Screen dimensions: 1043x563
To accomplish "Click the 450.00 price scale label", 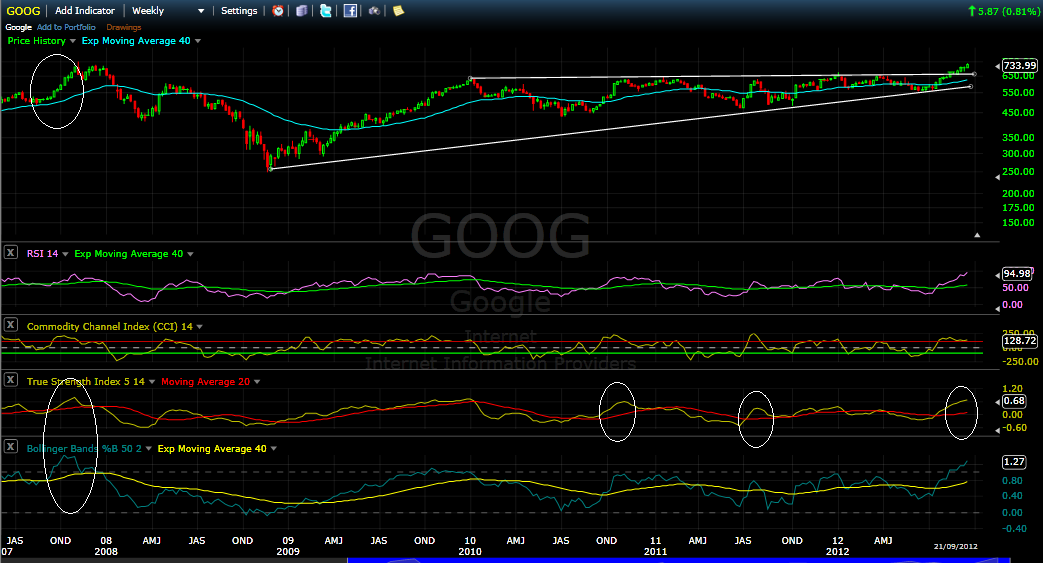I will 1018,112.
